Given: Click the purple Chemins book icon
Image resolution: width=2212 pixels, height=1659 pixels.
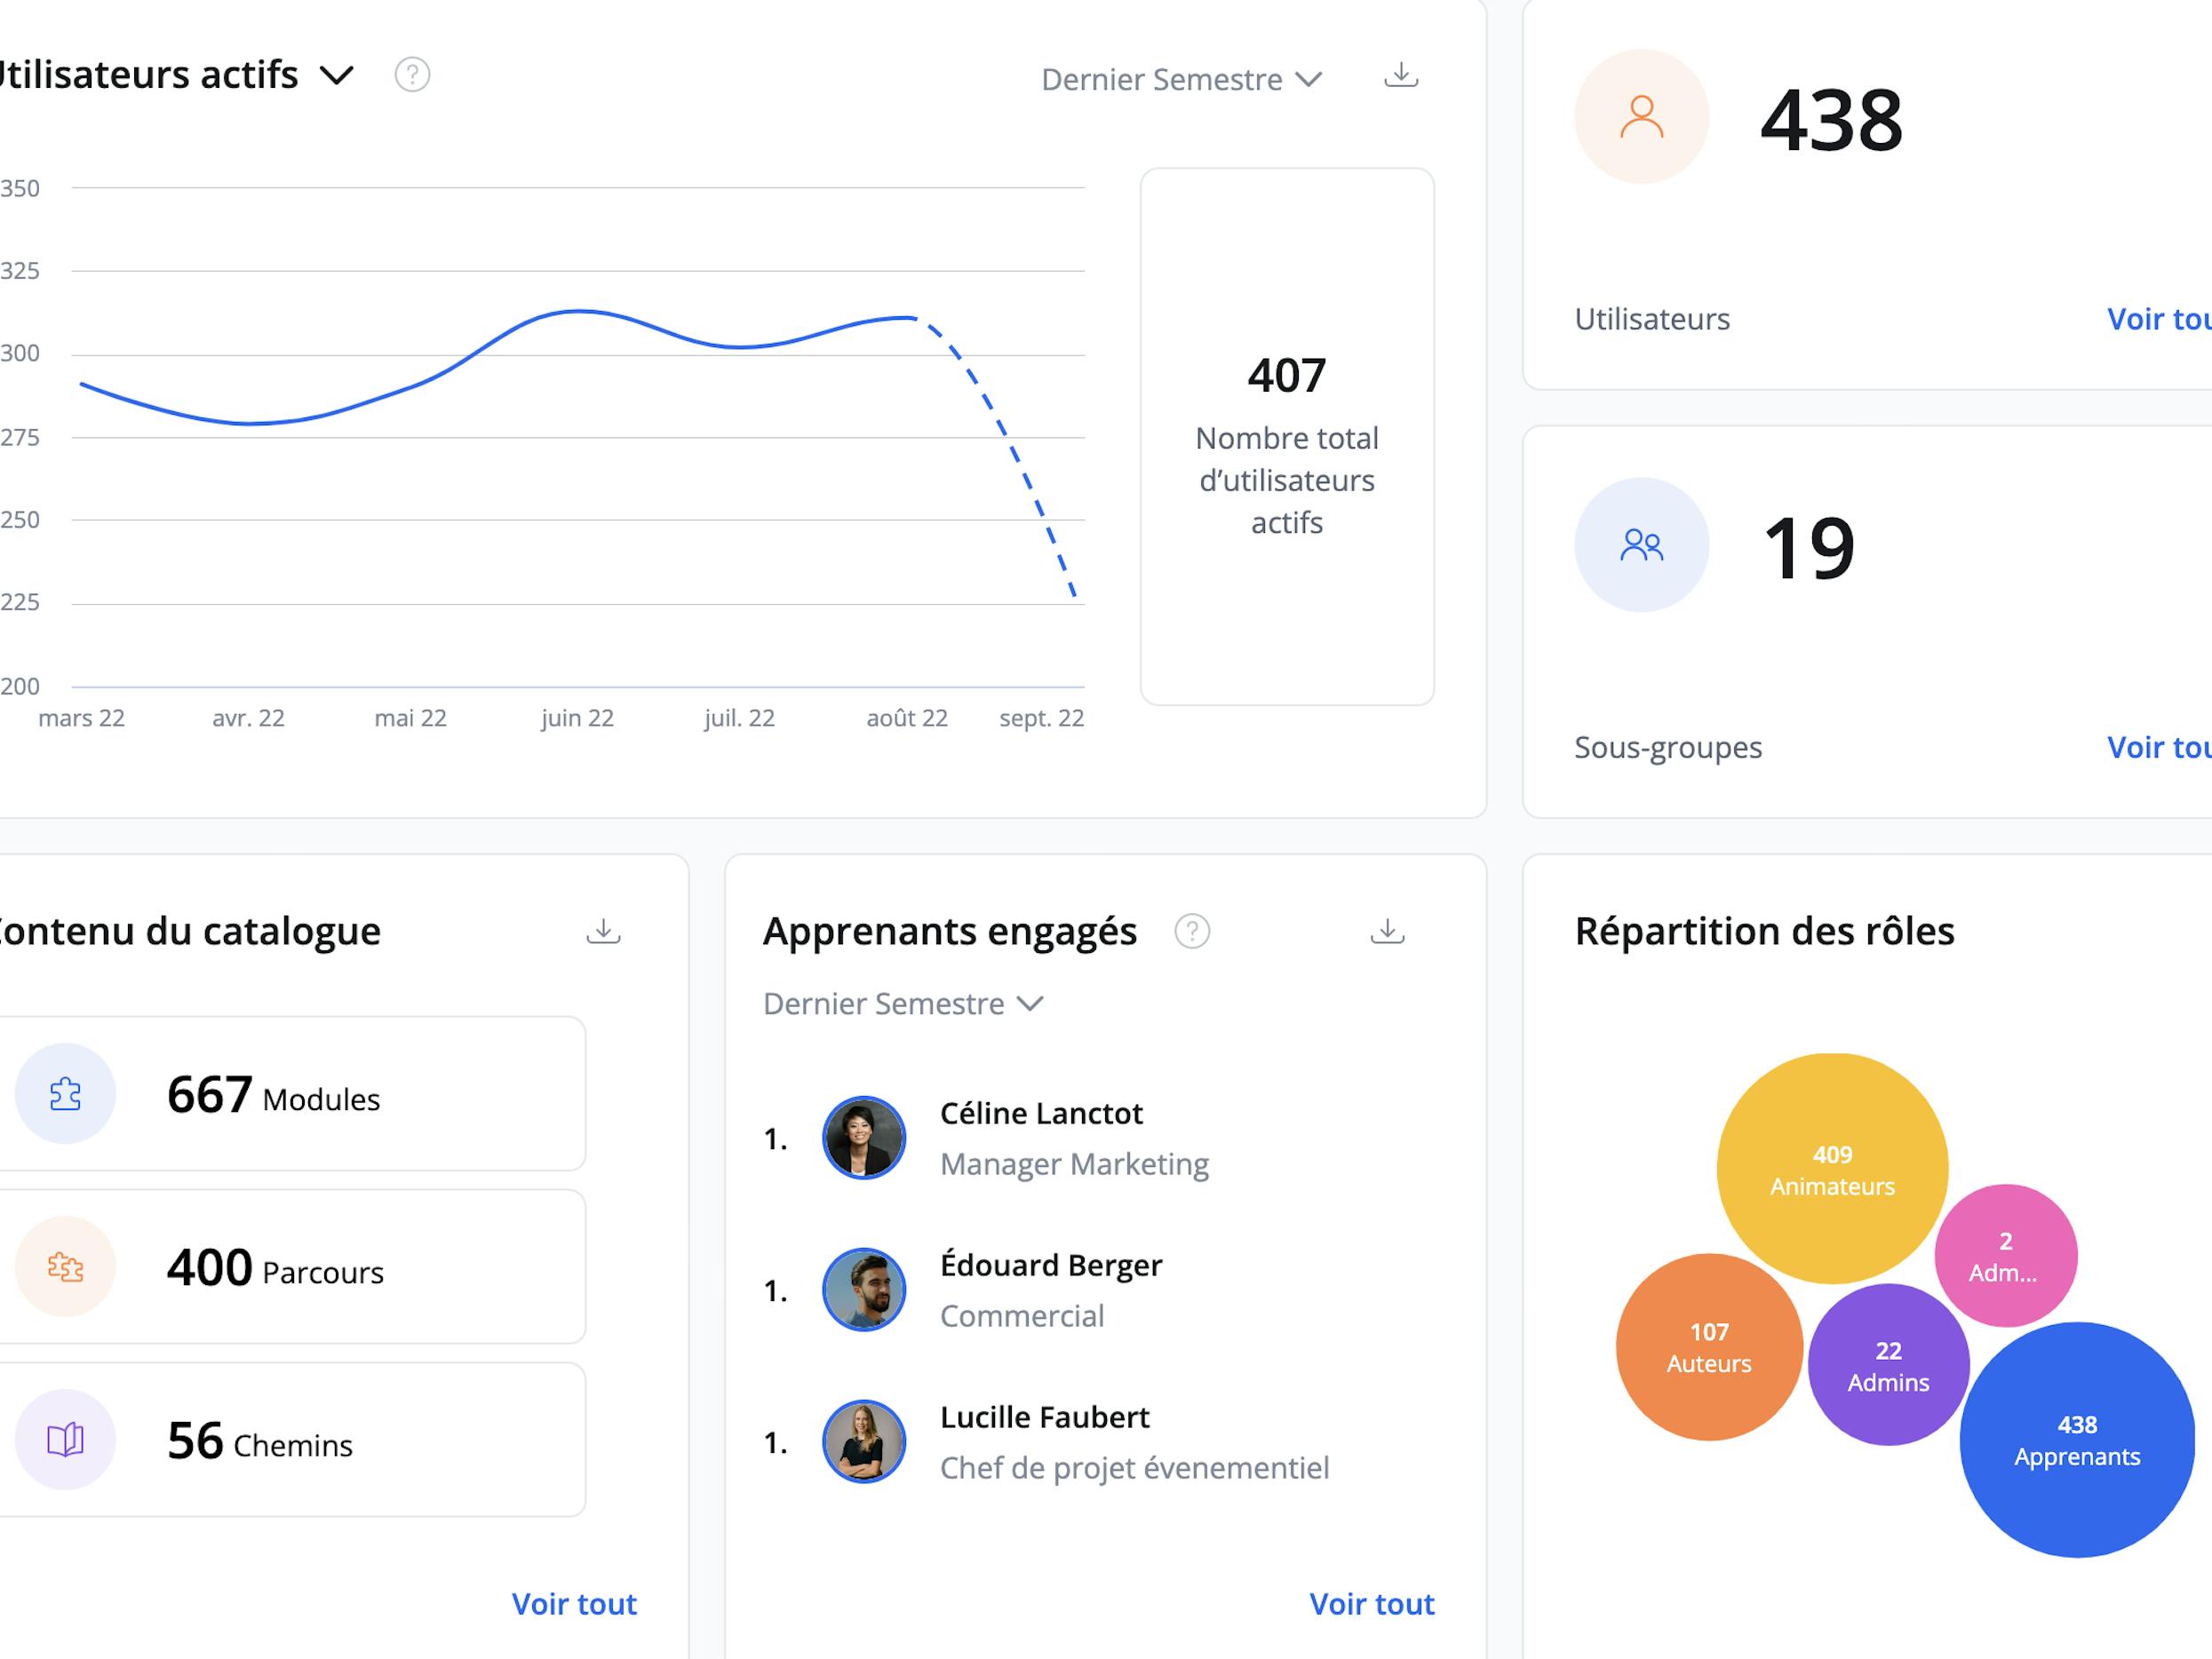Looking at the screenshot, I should (x=65, y=1440).
